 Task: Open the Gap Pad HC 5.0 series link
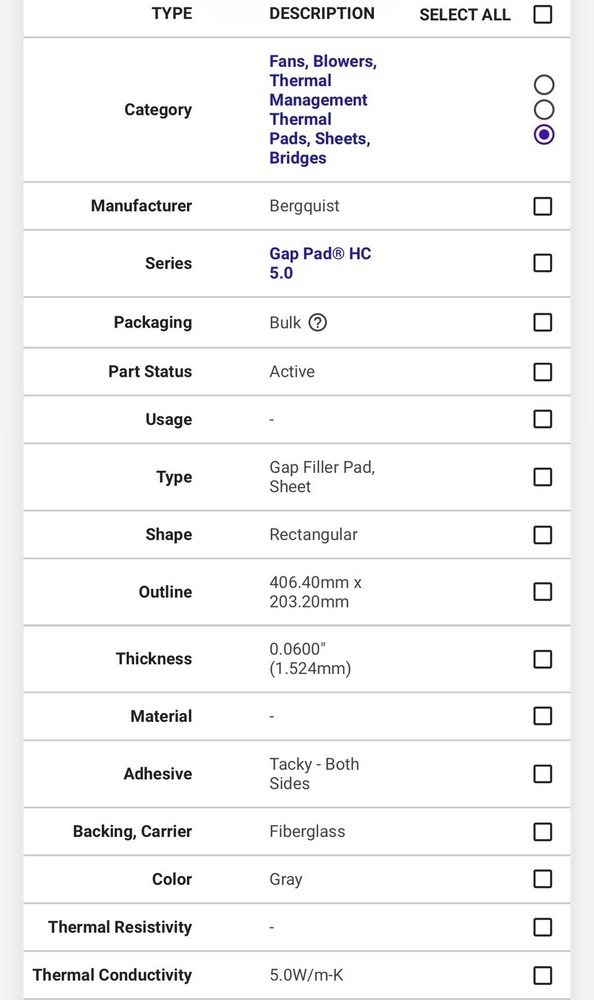320,263
